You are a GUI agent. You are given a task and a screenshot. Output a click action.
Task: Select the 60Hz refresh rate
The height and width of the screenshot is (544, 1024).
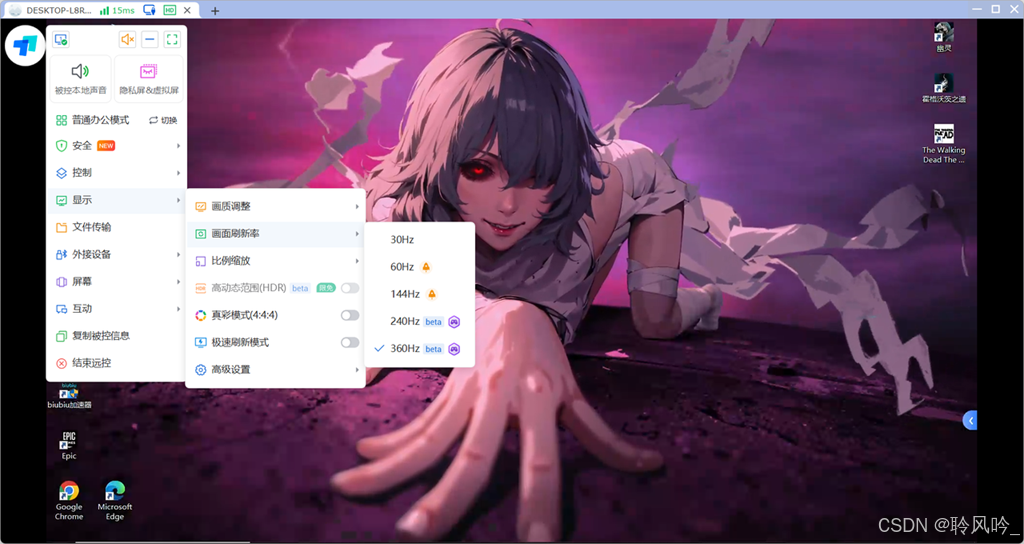click(420, 267)
